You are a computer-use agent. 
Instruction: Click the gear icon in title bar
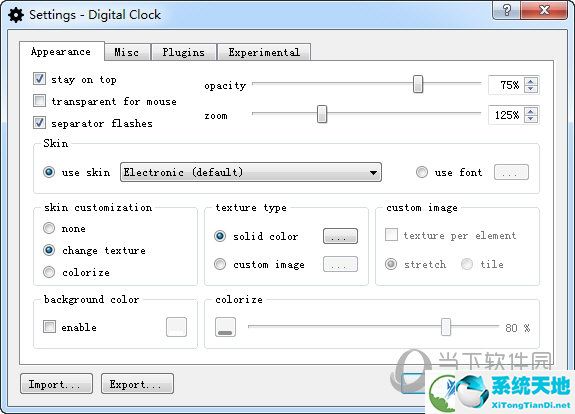16,15
